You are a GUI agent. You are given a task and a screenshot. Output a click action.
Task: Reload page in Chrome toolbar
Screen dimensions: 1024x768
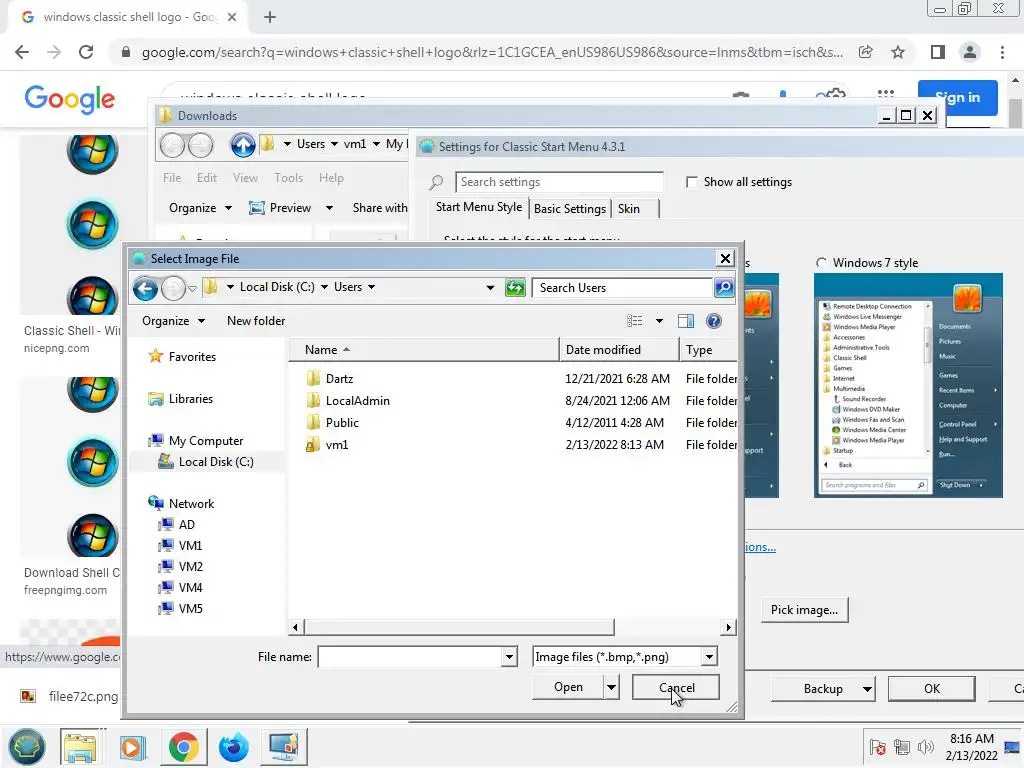pos(86,52)
